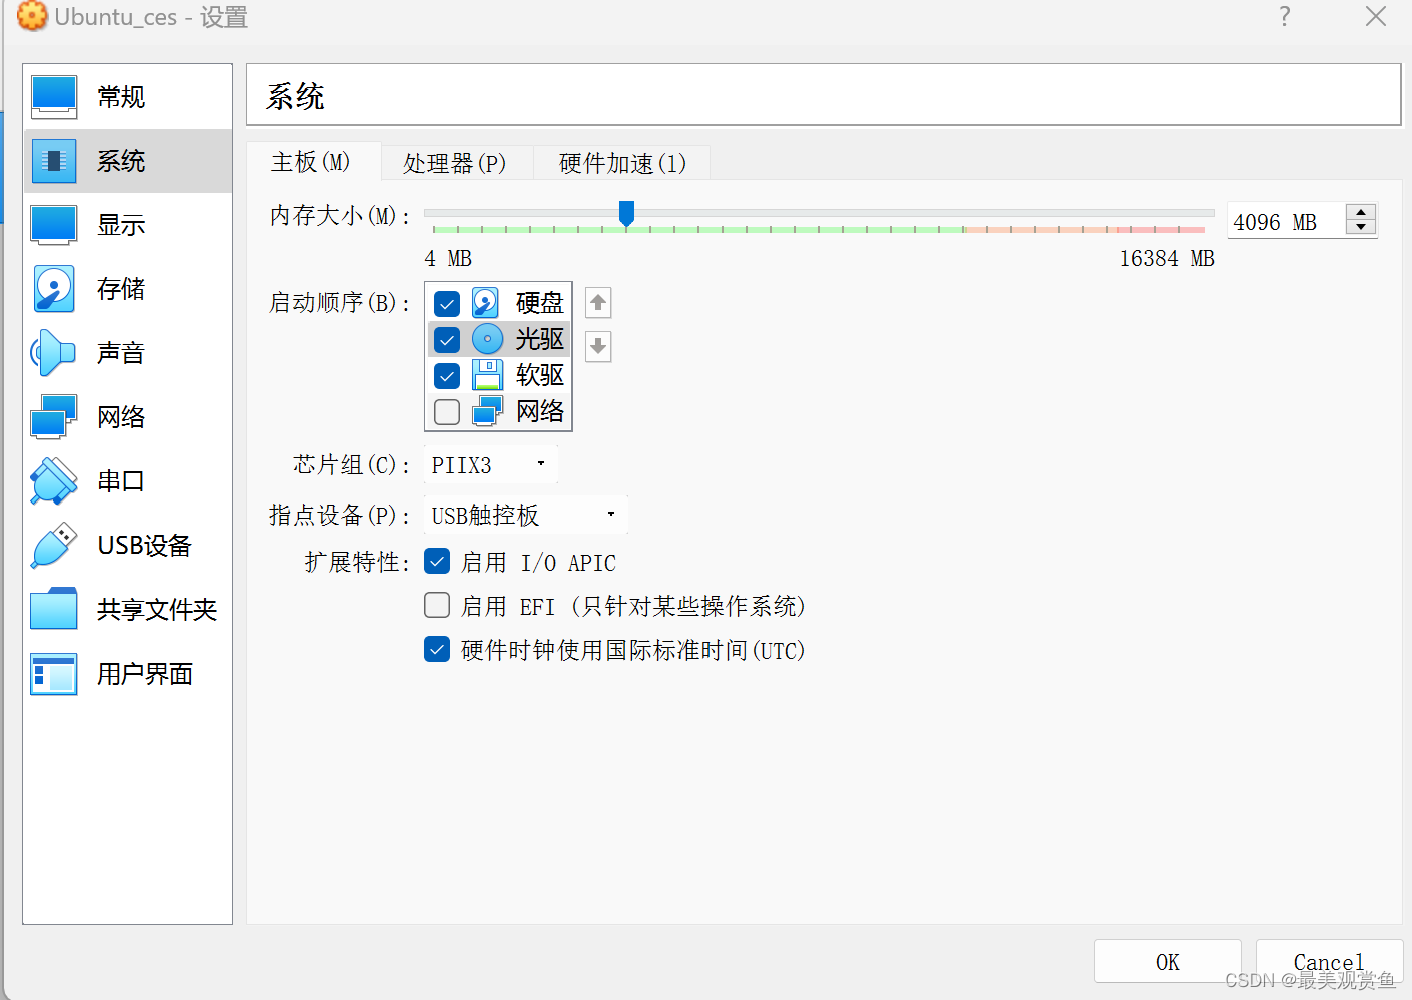Switch to the 硬件加速(1) tab
Viewport: 1412px width, 1000px height.
[622, 163]
